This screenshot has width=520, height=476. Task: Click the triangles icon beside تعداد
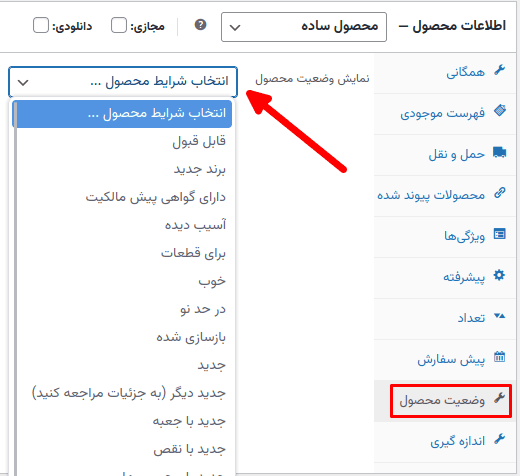click(x=500, y=316)
